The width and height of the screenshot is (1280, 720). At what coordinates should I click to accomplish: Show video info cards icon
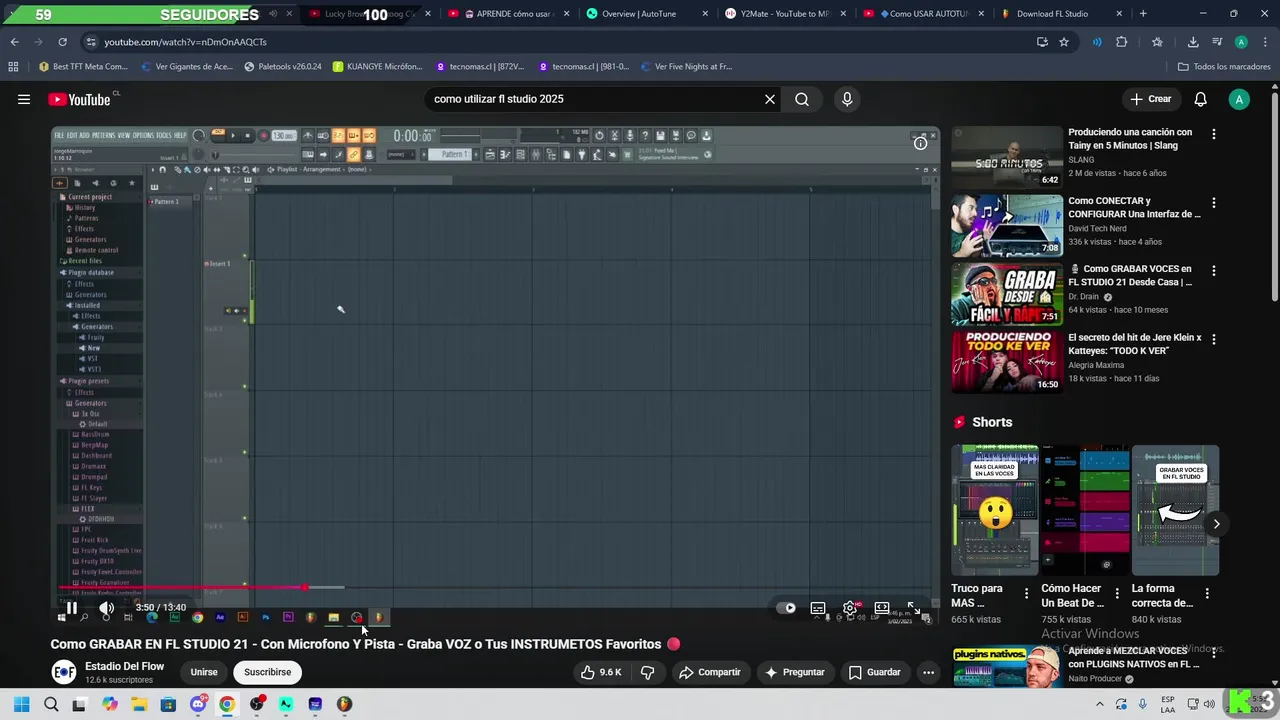pos(920,143)
